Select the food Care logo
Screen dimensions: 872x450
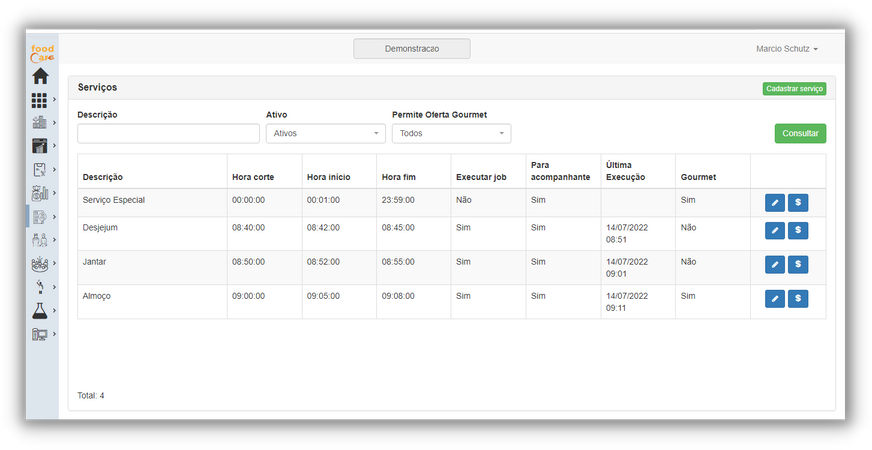pos(42,53)
